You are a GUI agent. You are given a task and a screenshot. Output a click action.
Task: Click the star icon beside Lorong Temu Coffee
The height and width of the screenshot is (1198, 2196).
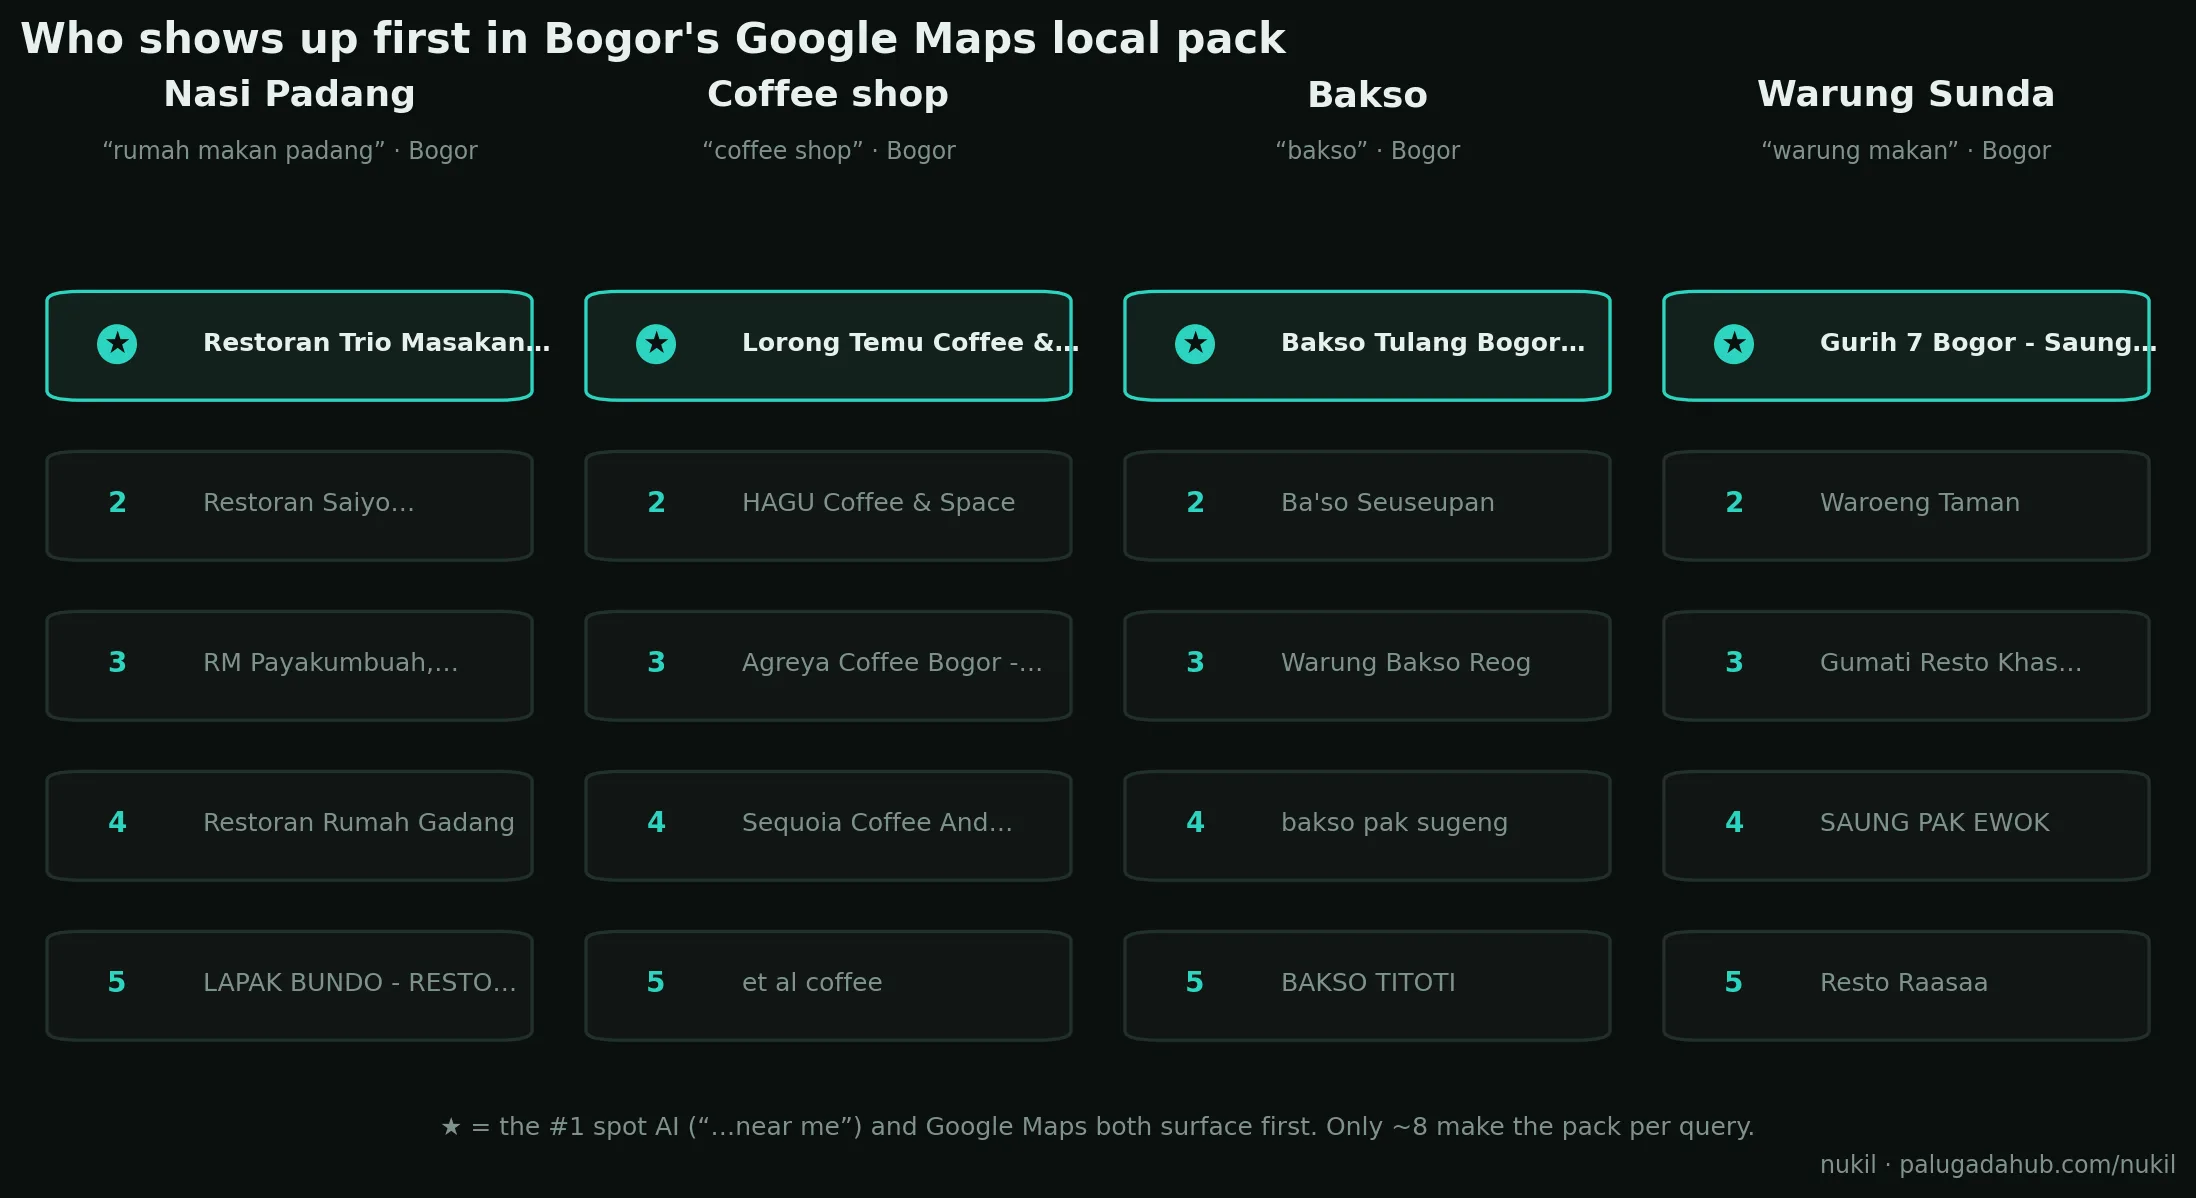pos(656,344)
